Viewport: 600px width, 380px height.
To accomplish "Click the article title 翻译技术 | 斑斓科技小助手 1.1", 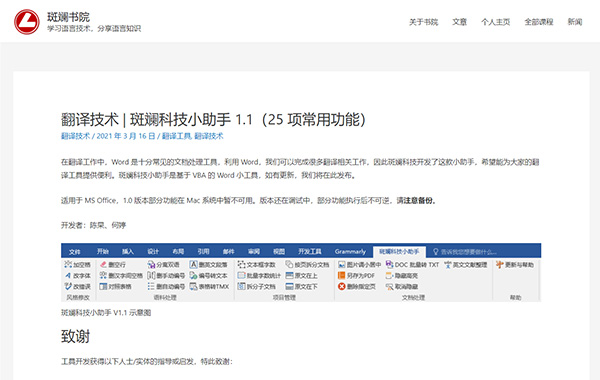I will pyautogui.click(x=213, y=119).
